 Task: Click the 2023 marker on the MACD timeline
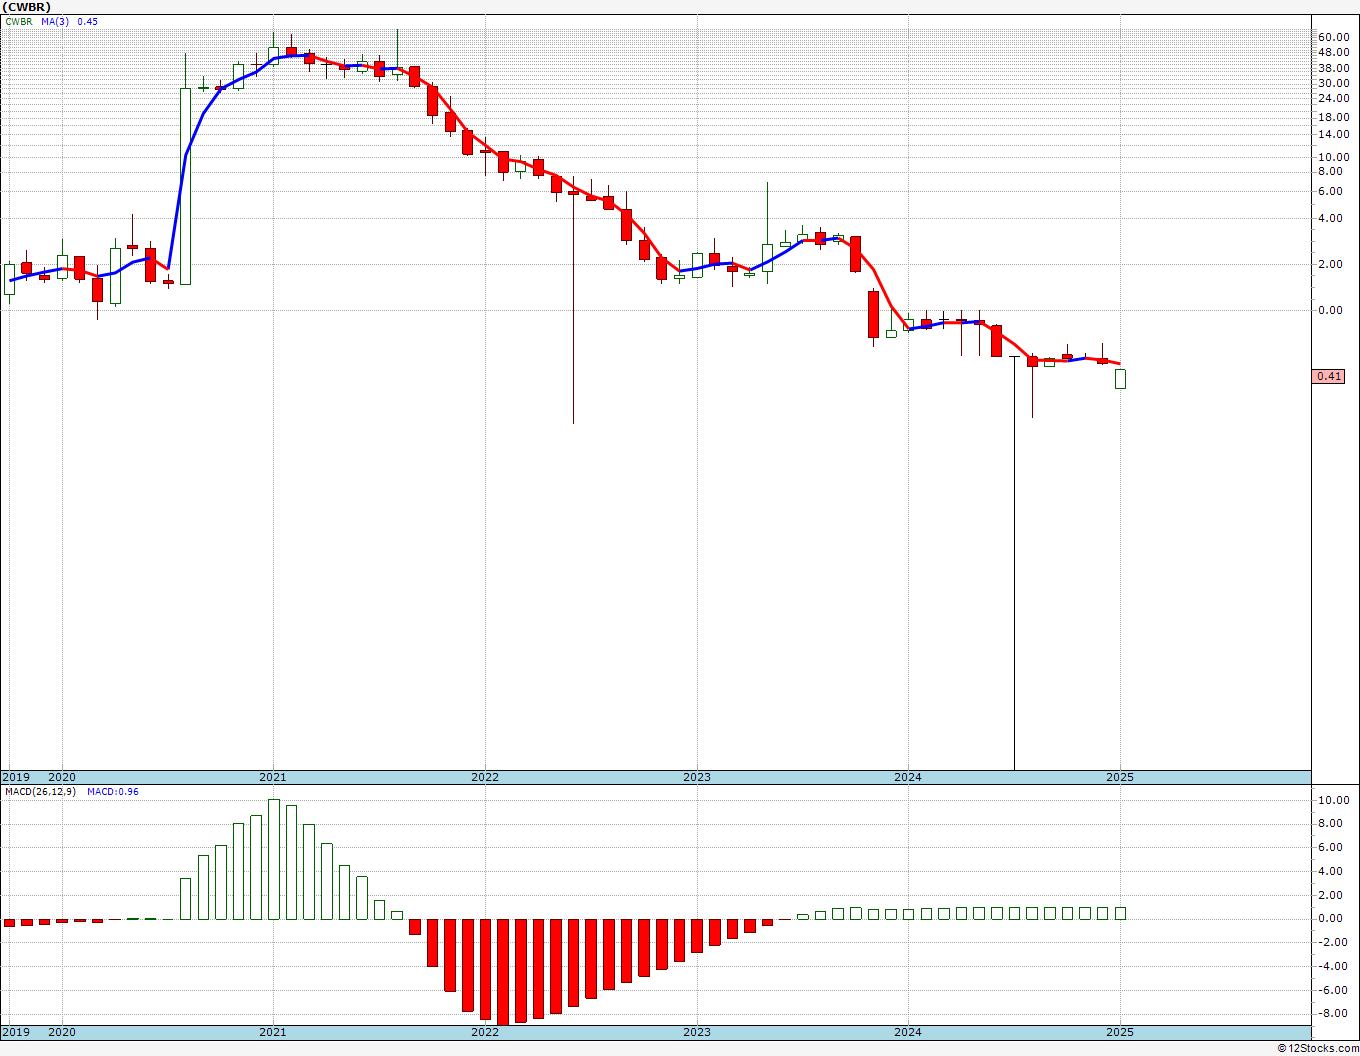pos(697,1032)
